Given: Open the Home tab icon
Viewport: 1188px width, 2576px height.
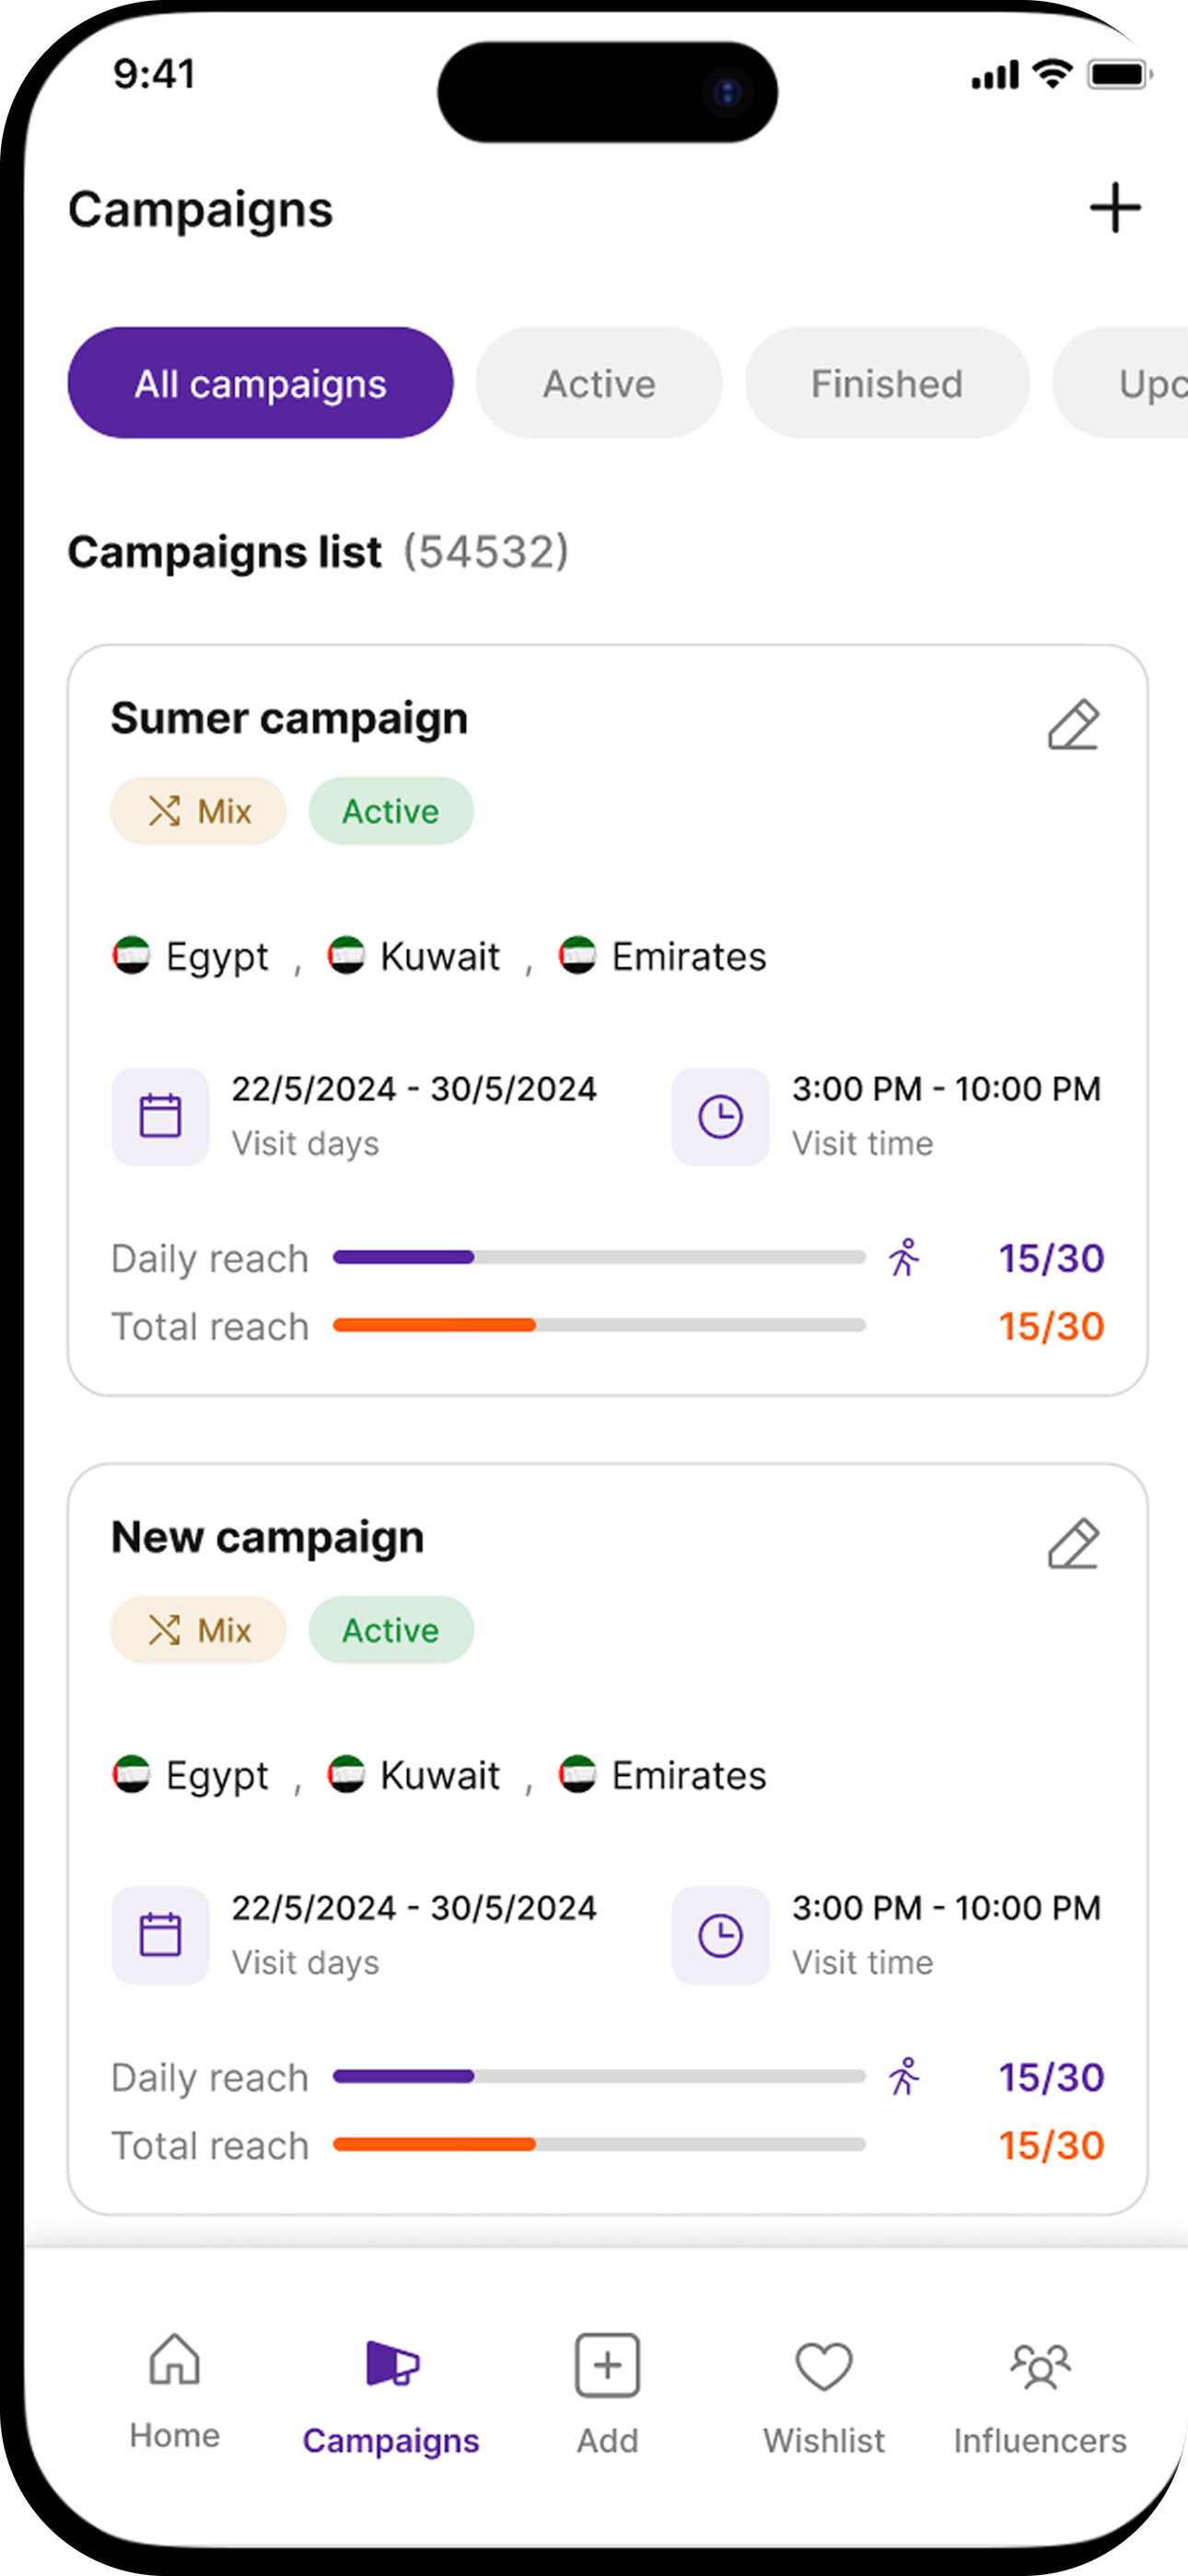Looking at the screenshot, I should [x=174, y=2360].
